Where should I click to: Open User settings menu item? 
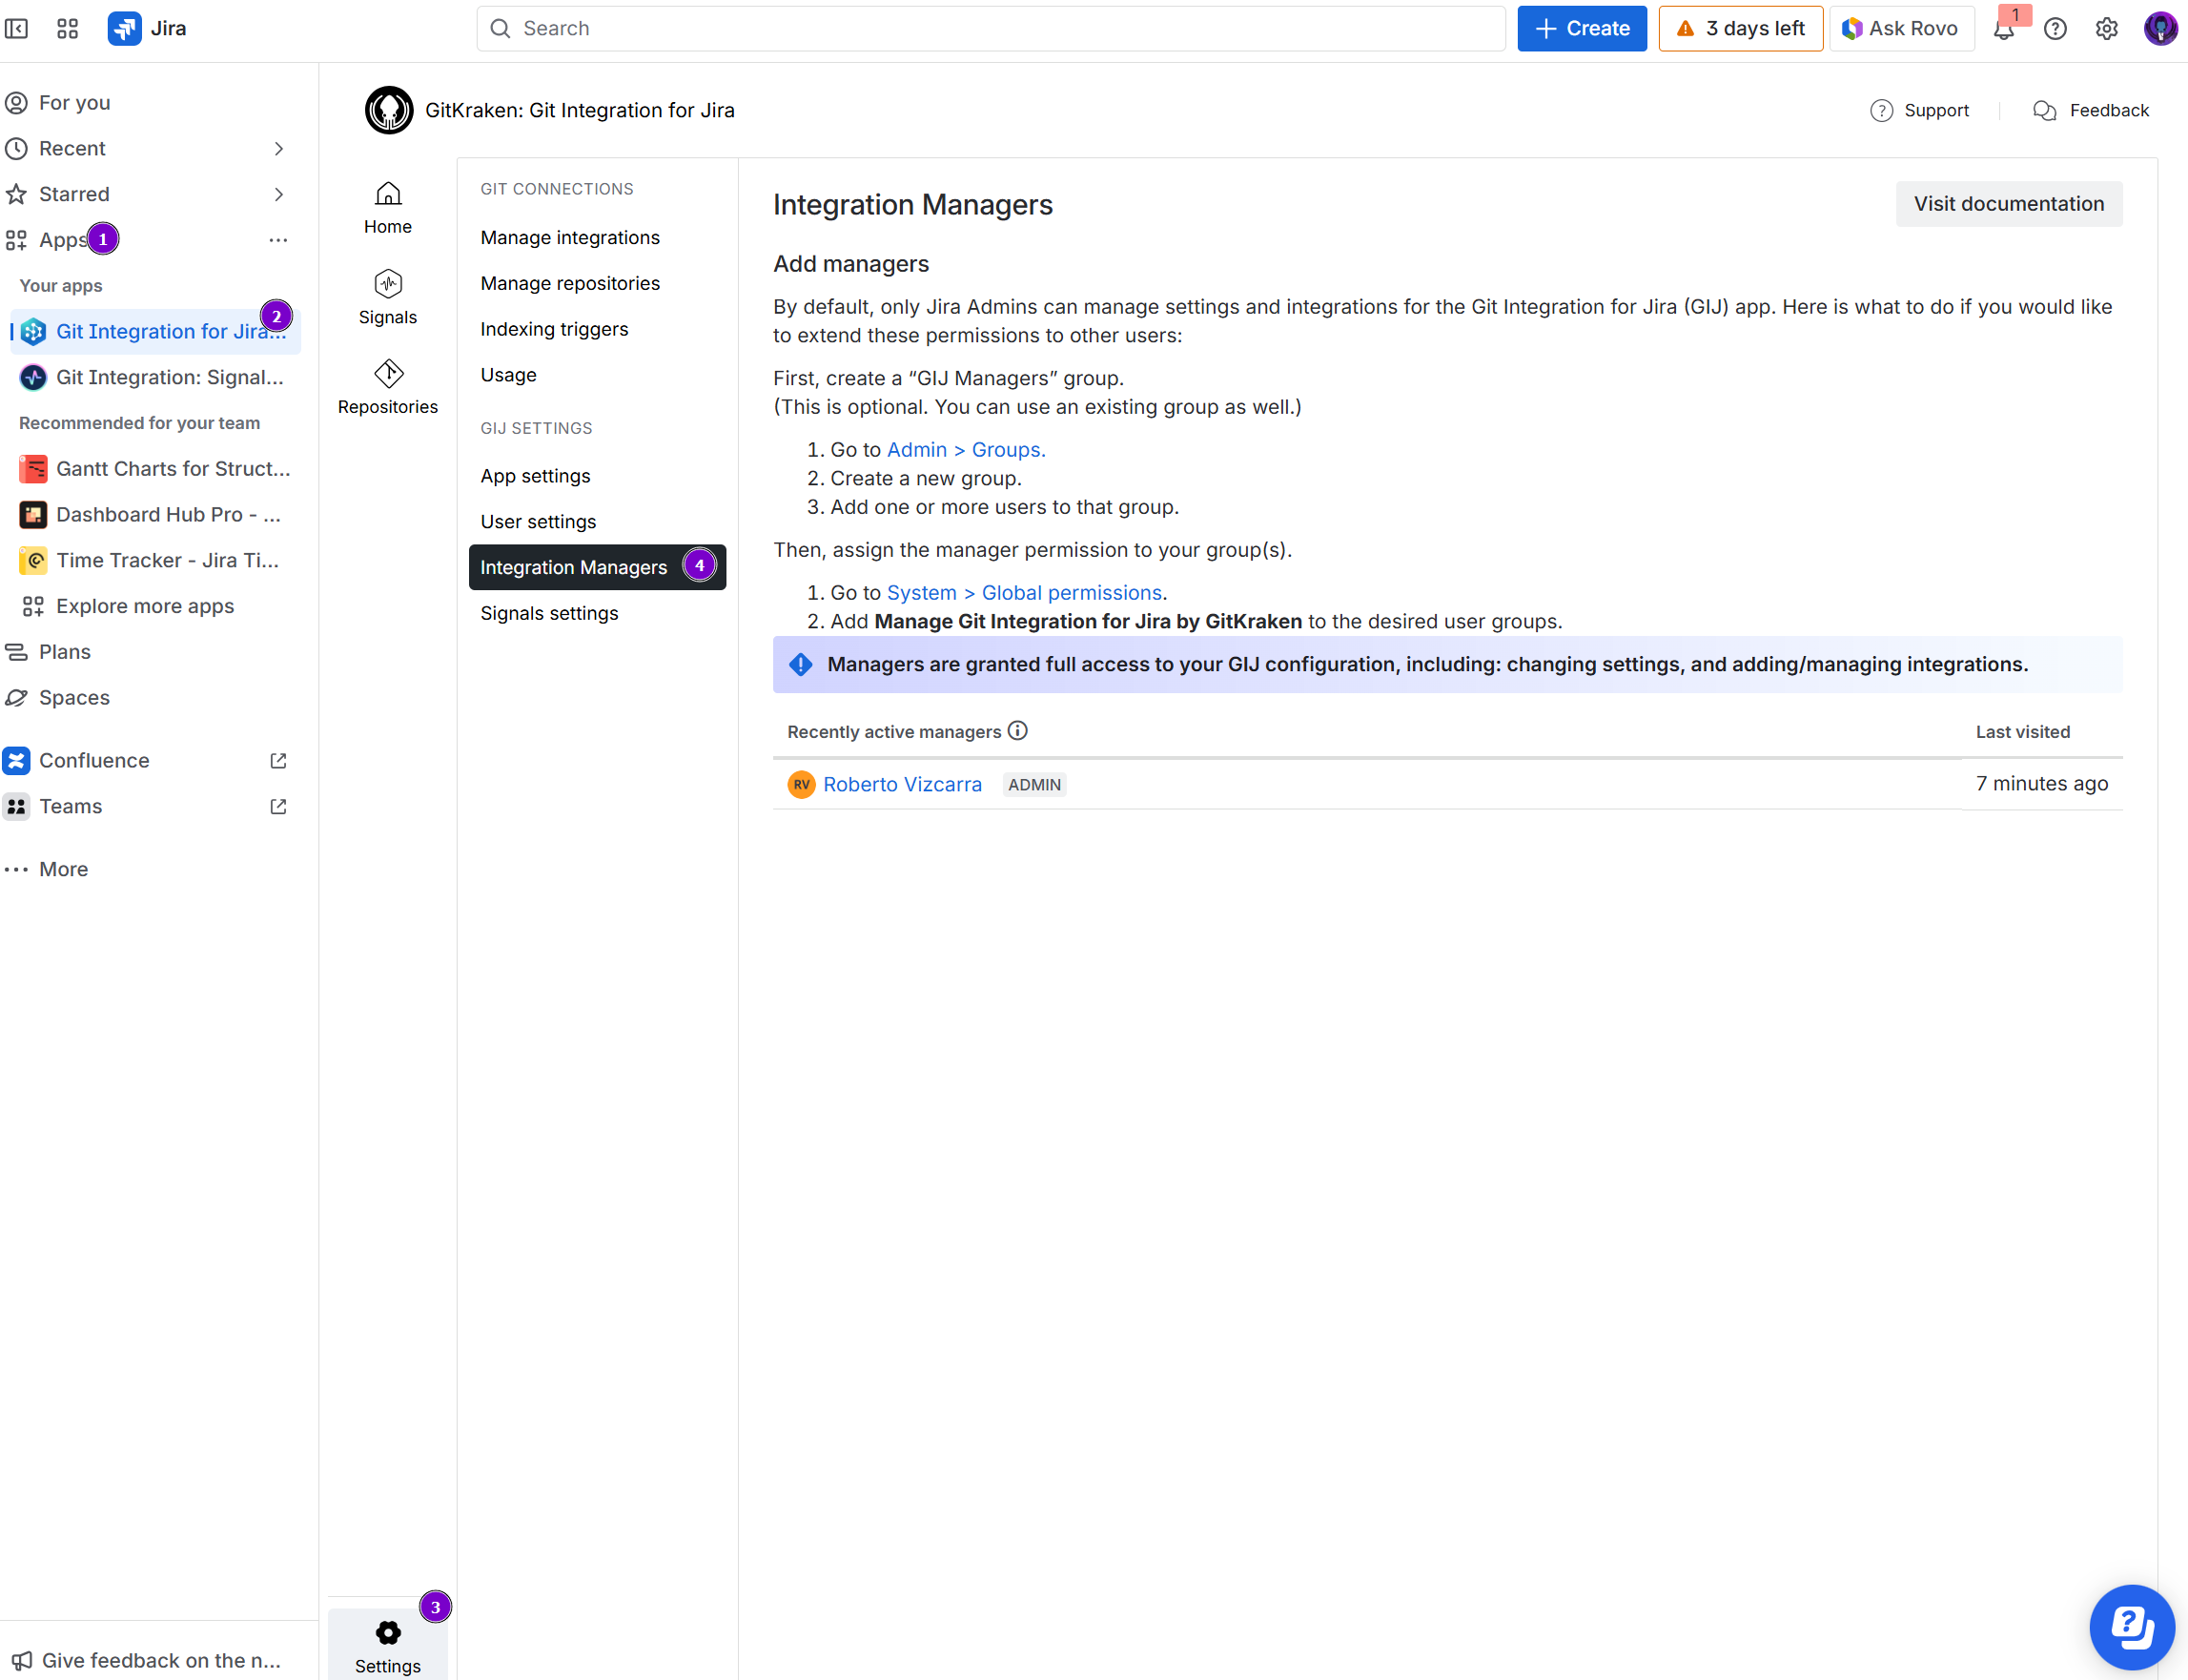point(538,521)
